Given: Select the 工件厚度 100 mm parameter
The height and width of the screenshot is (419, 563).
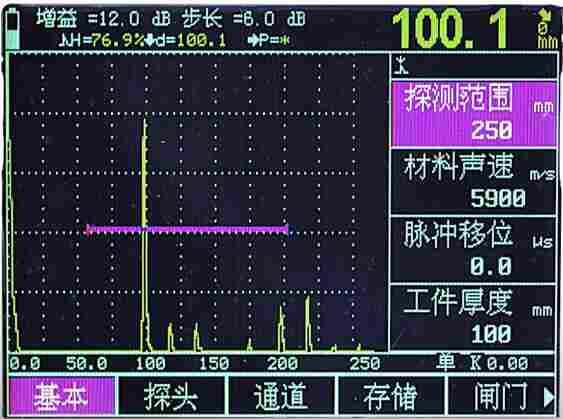Looking at the screenshot, I should click(474, 317).
